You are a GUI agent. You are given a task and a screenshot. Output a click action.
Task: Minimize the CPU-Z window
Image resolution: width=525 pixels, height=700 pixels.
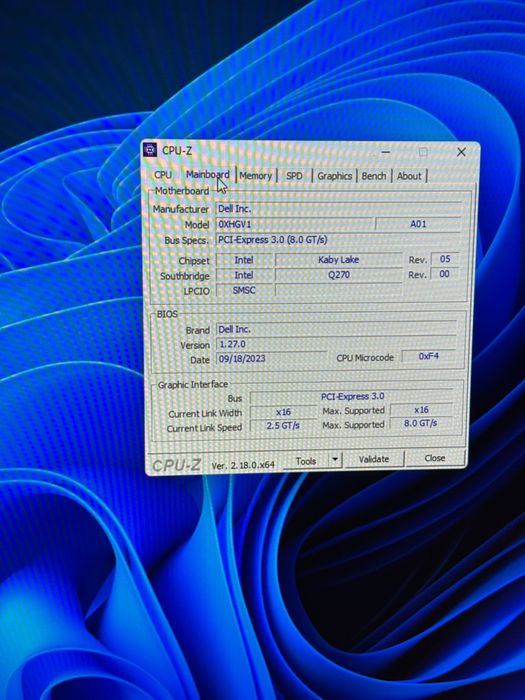tap(386, 152)
